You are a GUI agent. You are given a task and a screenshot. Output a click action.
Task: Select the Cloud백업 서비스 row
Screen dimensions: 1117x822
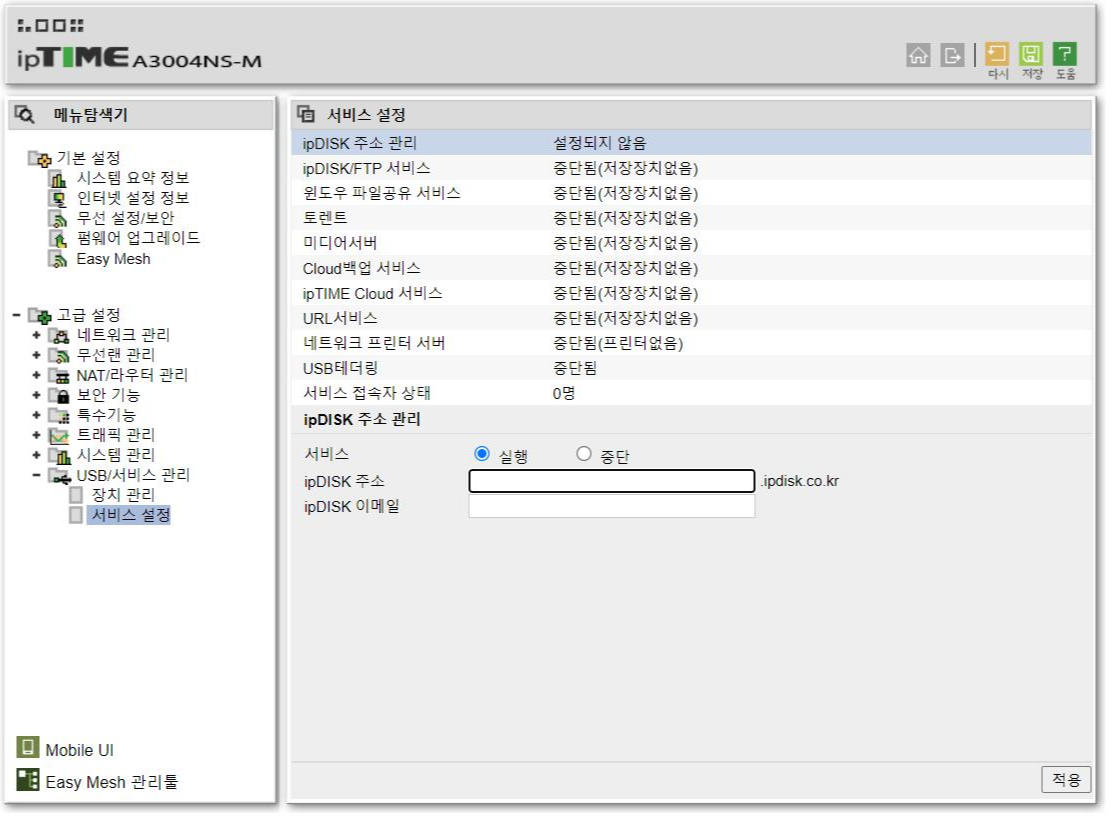[x=691, y=269]
